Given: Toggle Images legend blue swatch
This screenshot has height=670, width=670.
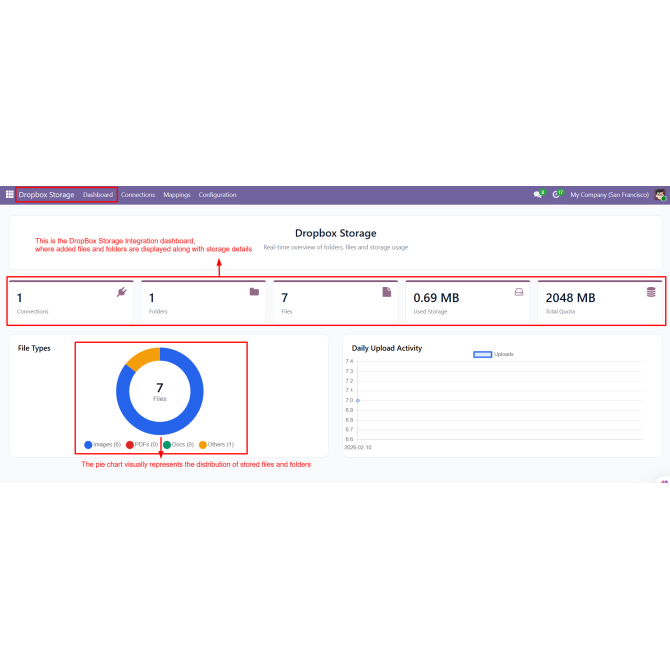Looking at the screenshot, I should 88,445.
